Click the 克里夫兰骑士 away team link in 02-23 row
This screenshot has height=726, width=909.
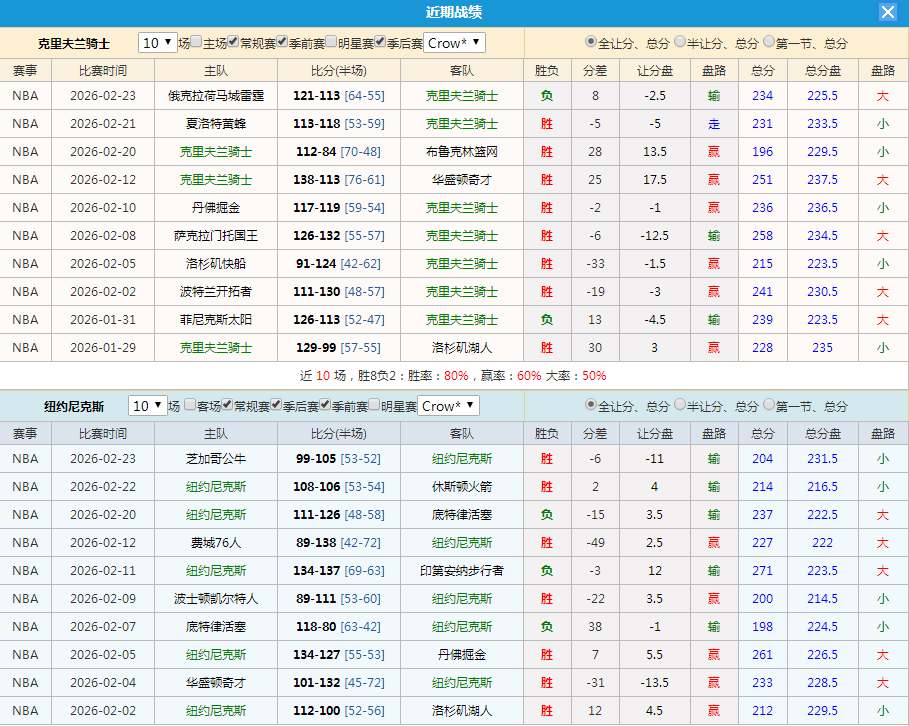pos(461,96)
